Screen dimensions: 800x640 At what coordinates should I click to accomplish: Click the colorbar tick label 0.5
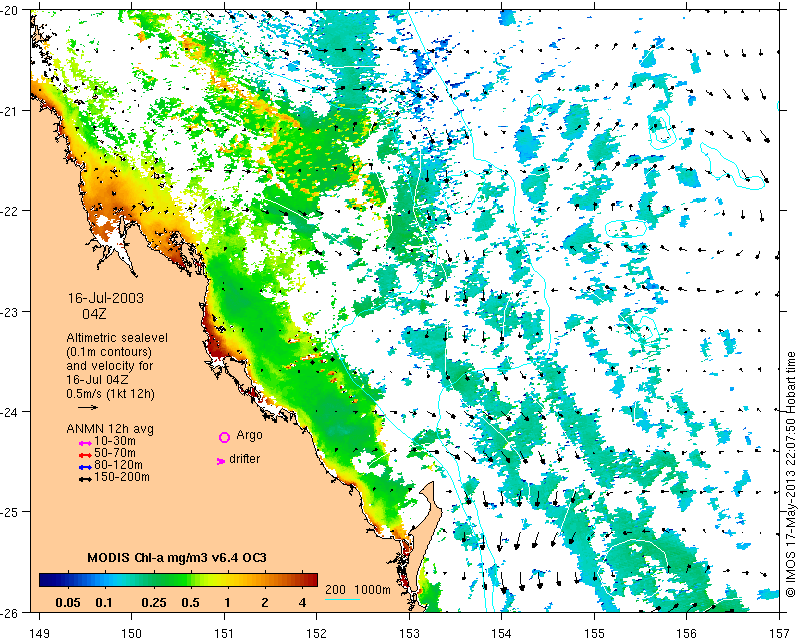(190, 603)
